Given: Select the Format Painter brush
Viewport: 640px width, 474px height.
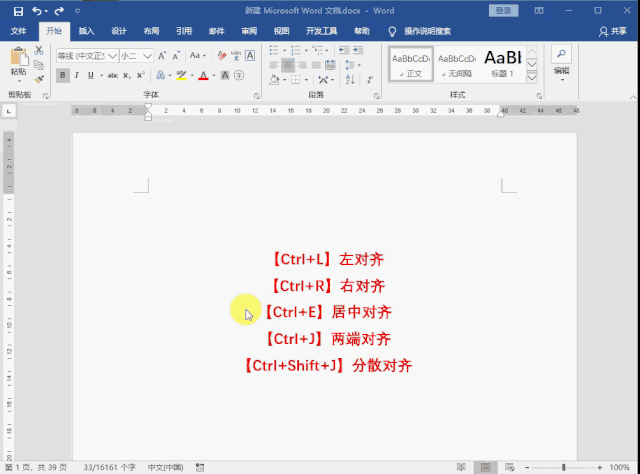Looking at the screenshot, I should (x=39, y=79).
